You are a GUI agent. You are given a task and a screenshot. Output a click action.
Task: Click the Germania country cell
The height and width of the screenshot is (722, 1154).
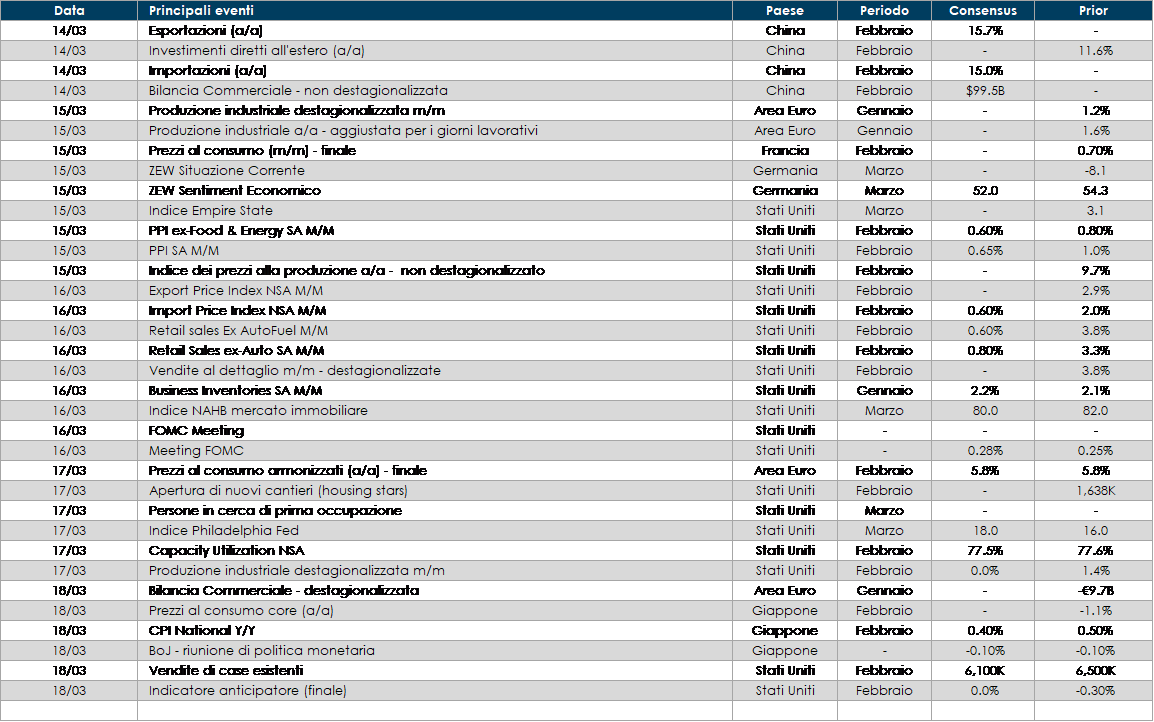point(785,170)
